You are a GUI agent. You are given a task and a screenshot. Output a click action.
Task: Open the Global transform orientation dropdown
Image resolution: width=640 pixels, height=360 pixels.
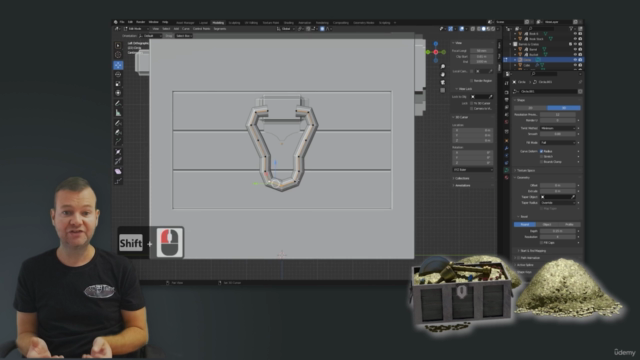coord(286,29)
